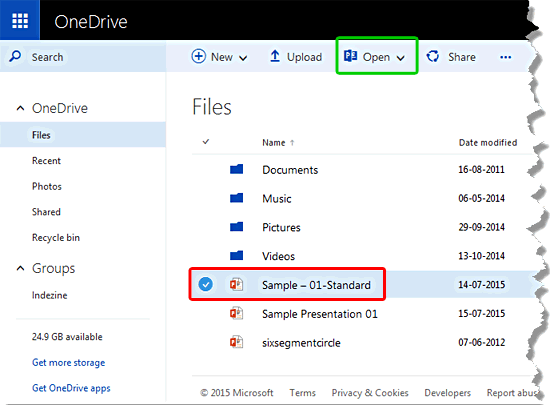Click PowerPoint icon of sixsegmentcircle
This screenshot has height=405, width=550.
[x=236, y=342]
